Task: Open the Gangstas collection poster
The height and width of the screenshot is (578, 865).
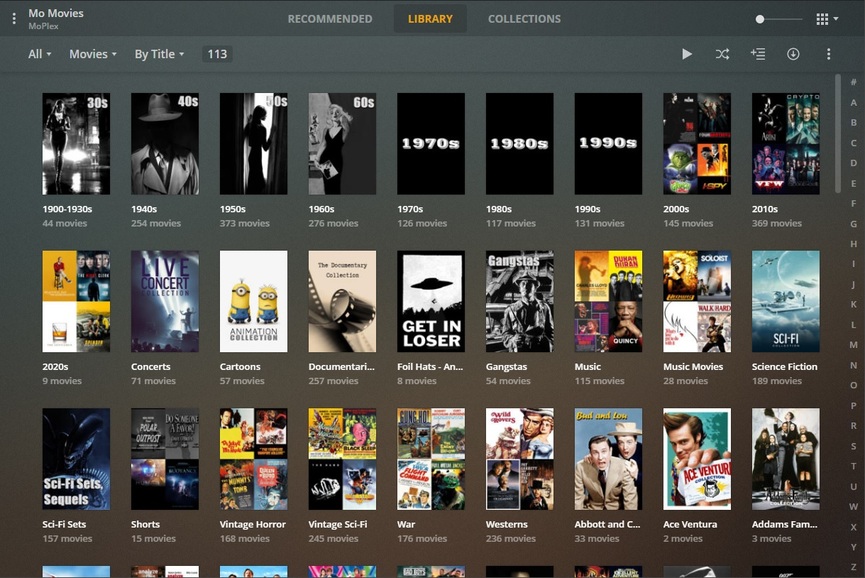Action: 520,301
